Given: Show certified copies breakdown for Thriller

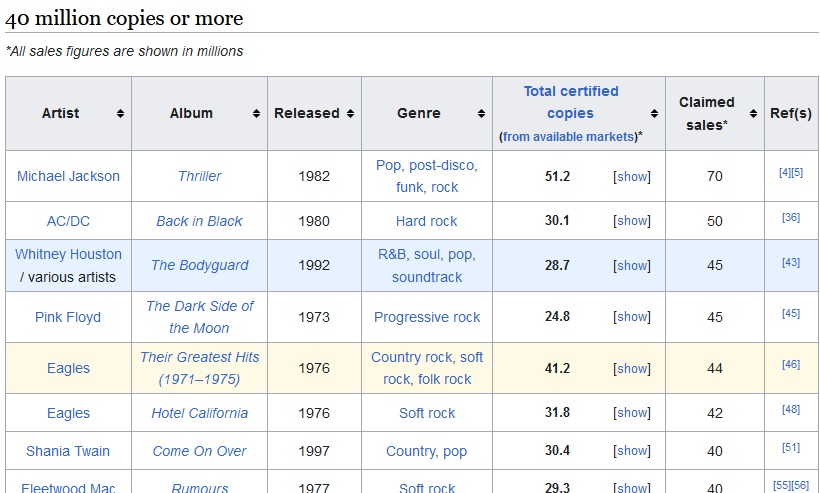Looking at the screenshot, I should [x=632, y=177].
